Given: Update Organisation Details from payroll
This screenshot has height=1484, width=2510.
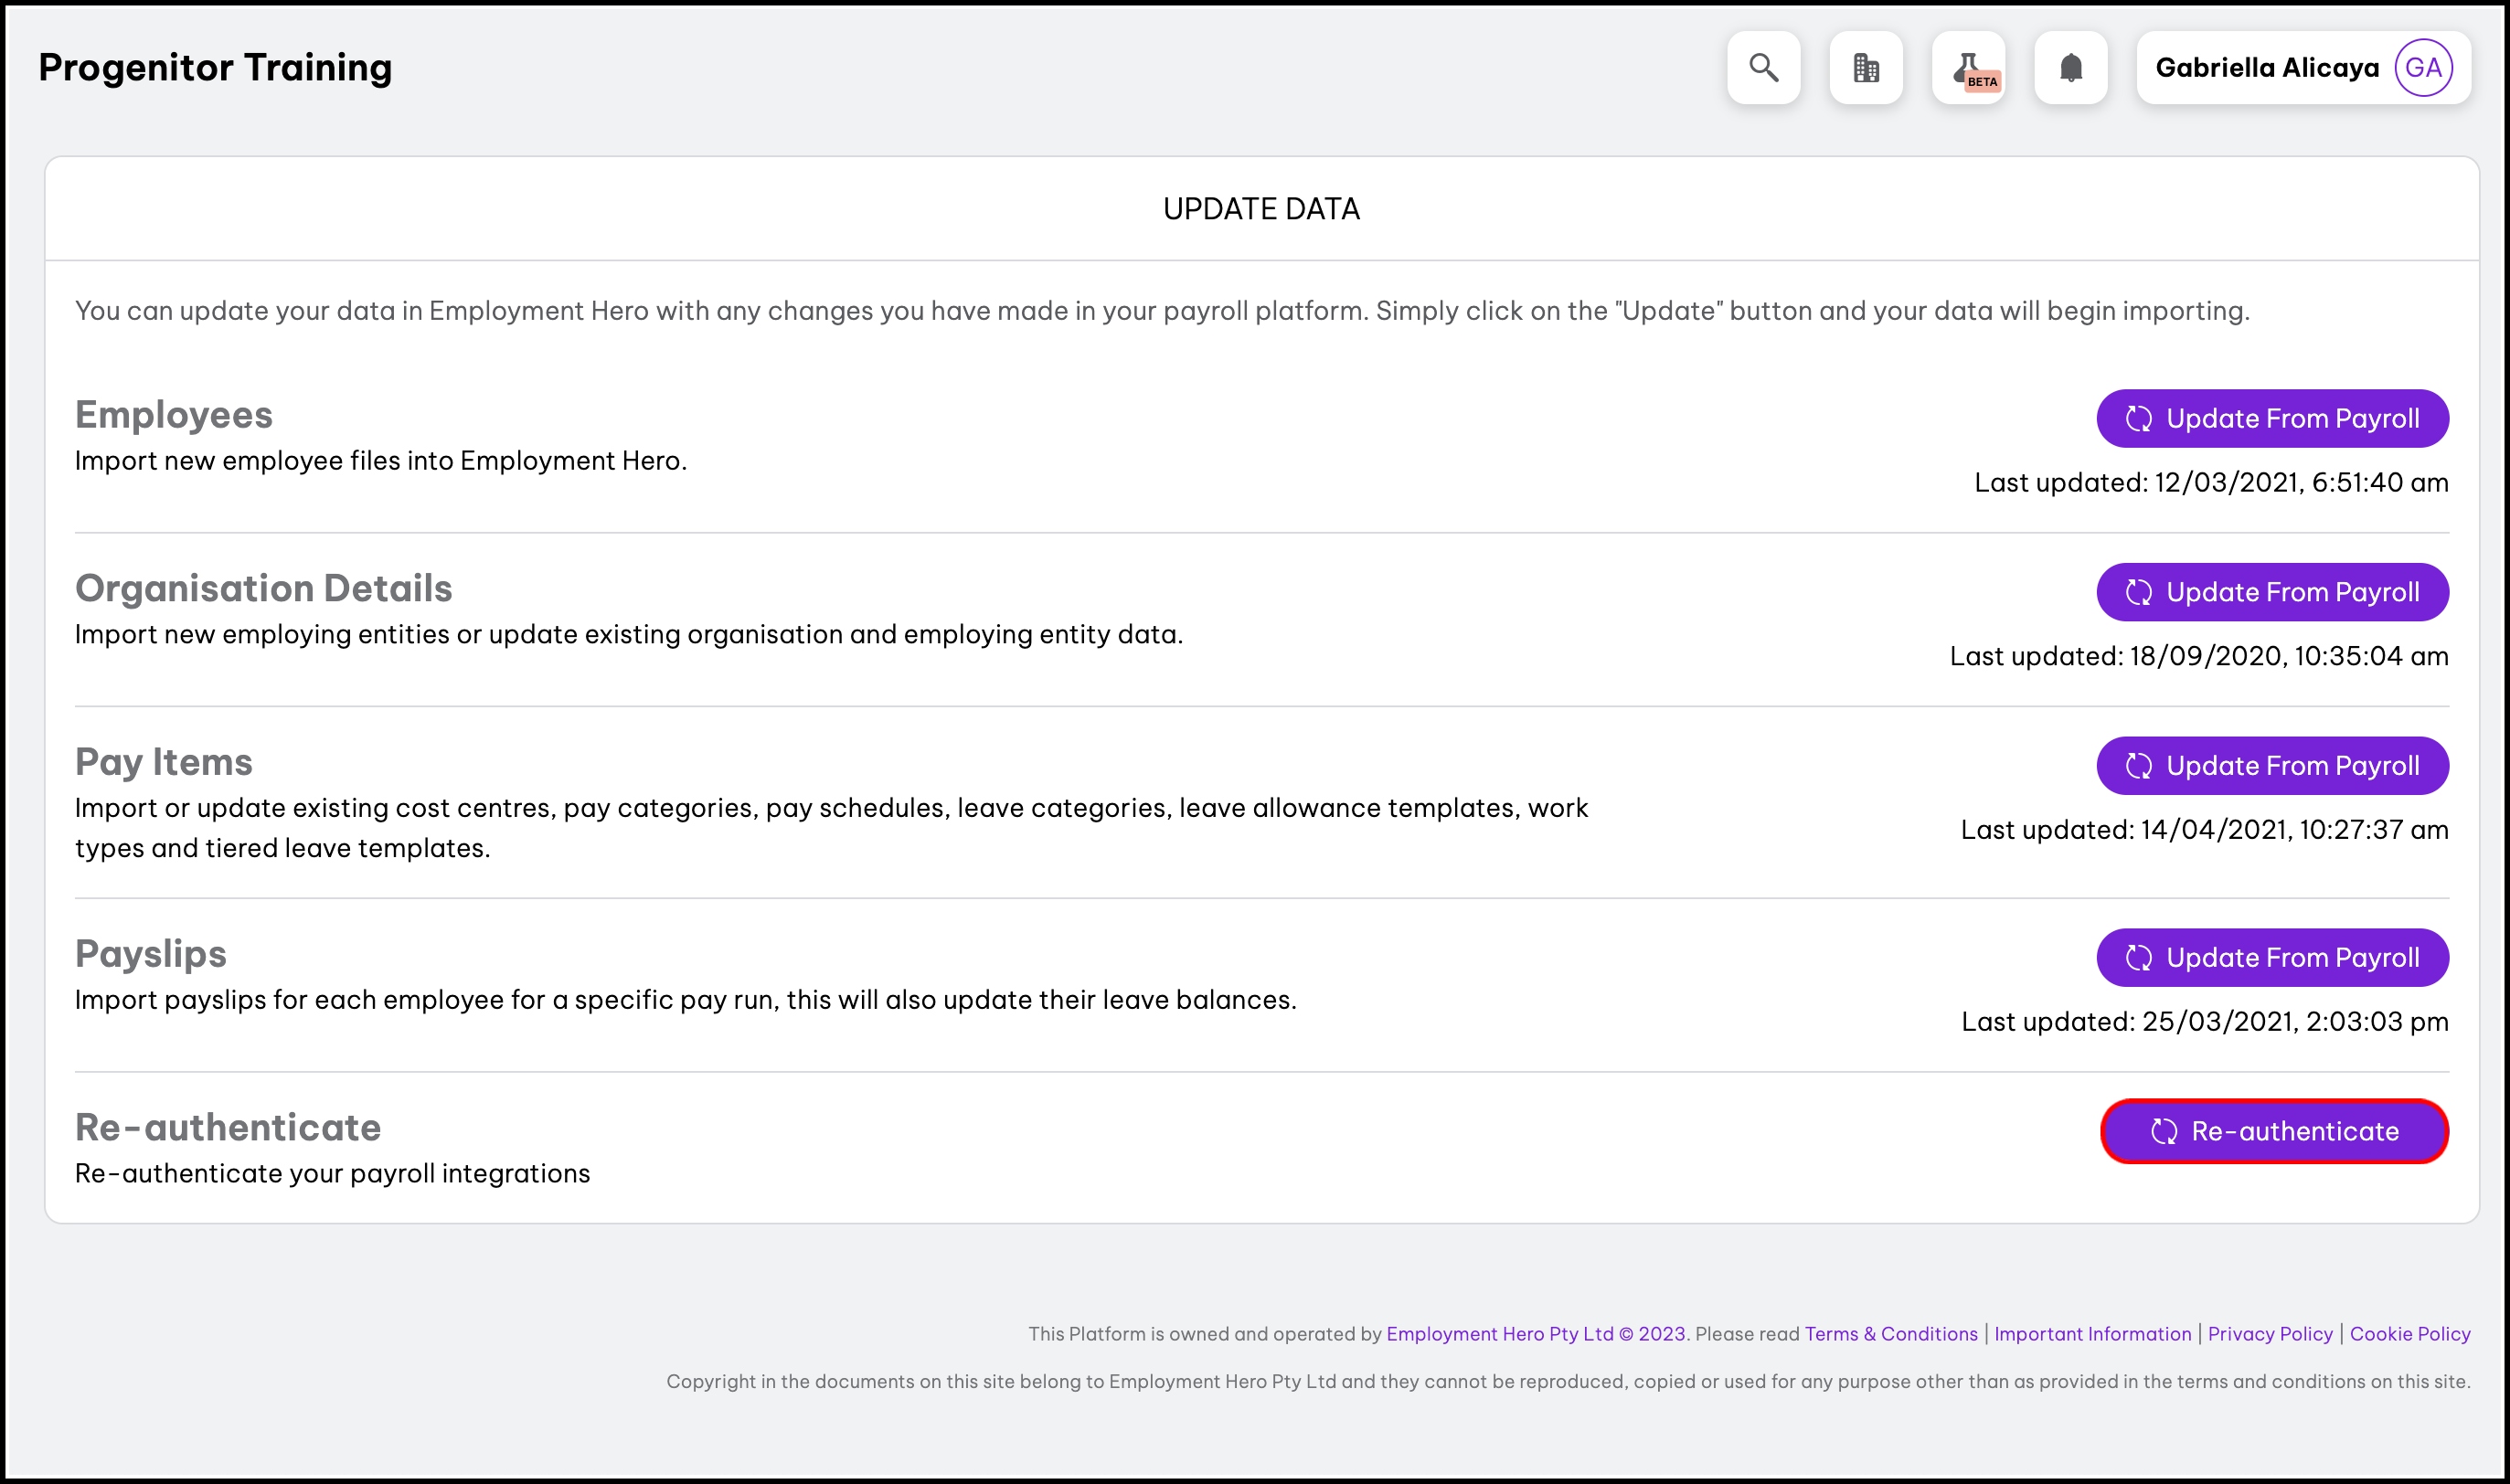Looking at the screenshot, I should pyautogui.click(x=2272, y=592).
